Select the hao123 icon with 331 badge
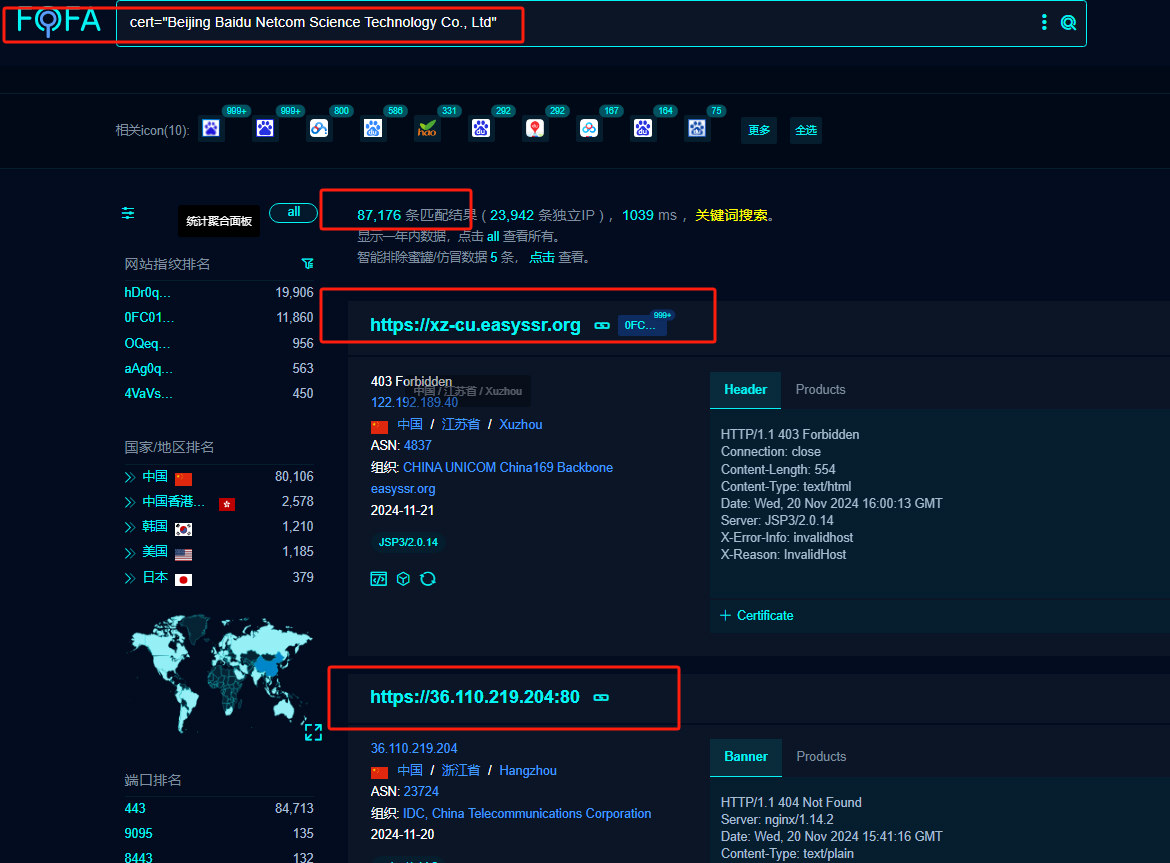This screenshot has width=1170, height=863. click(428, 129)
